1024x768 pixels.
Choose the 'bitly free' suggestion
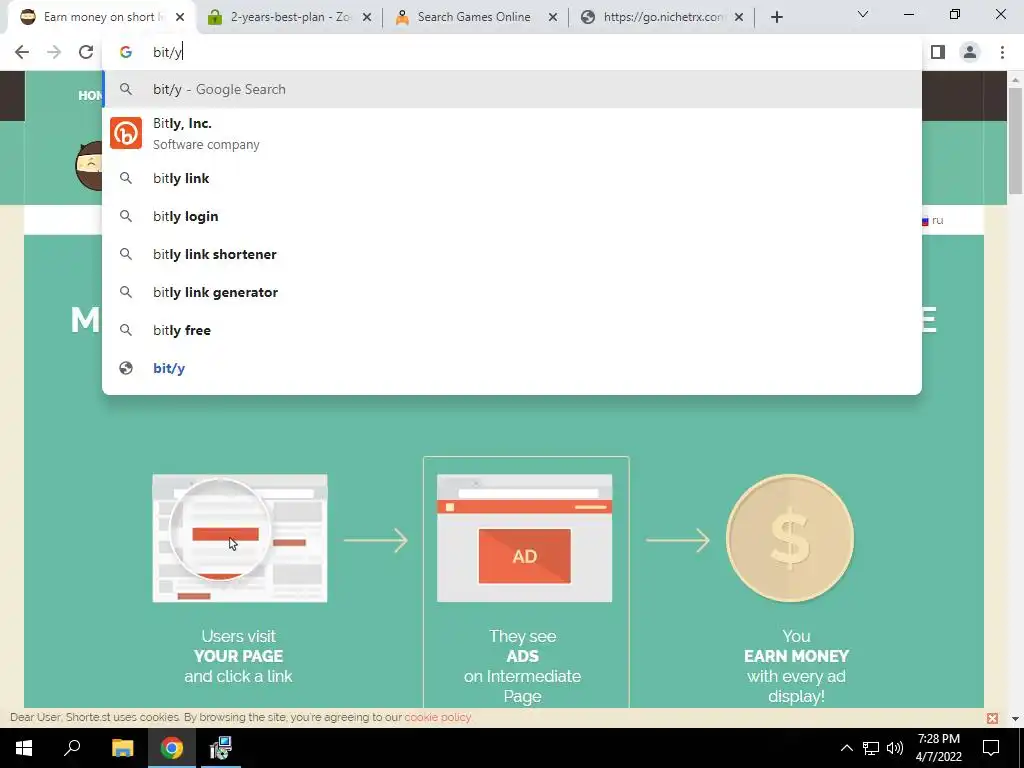[x=512, y=330]
